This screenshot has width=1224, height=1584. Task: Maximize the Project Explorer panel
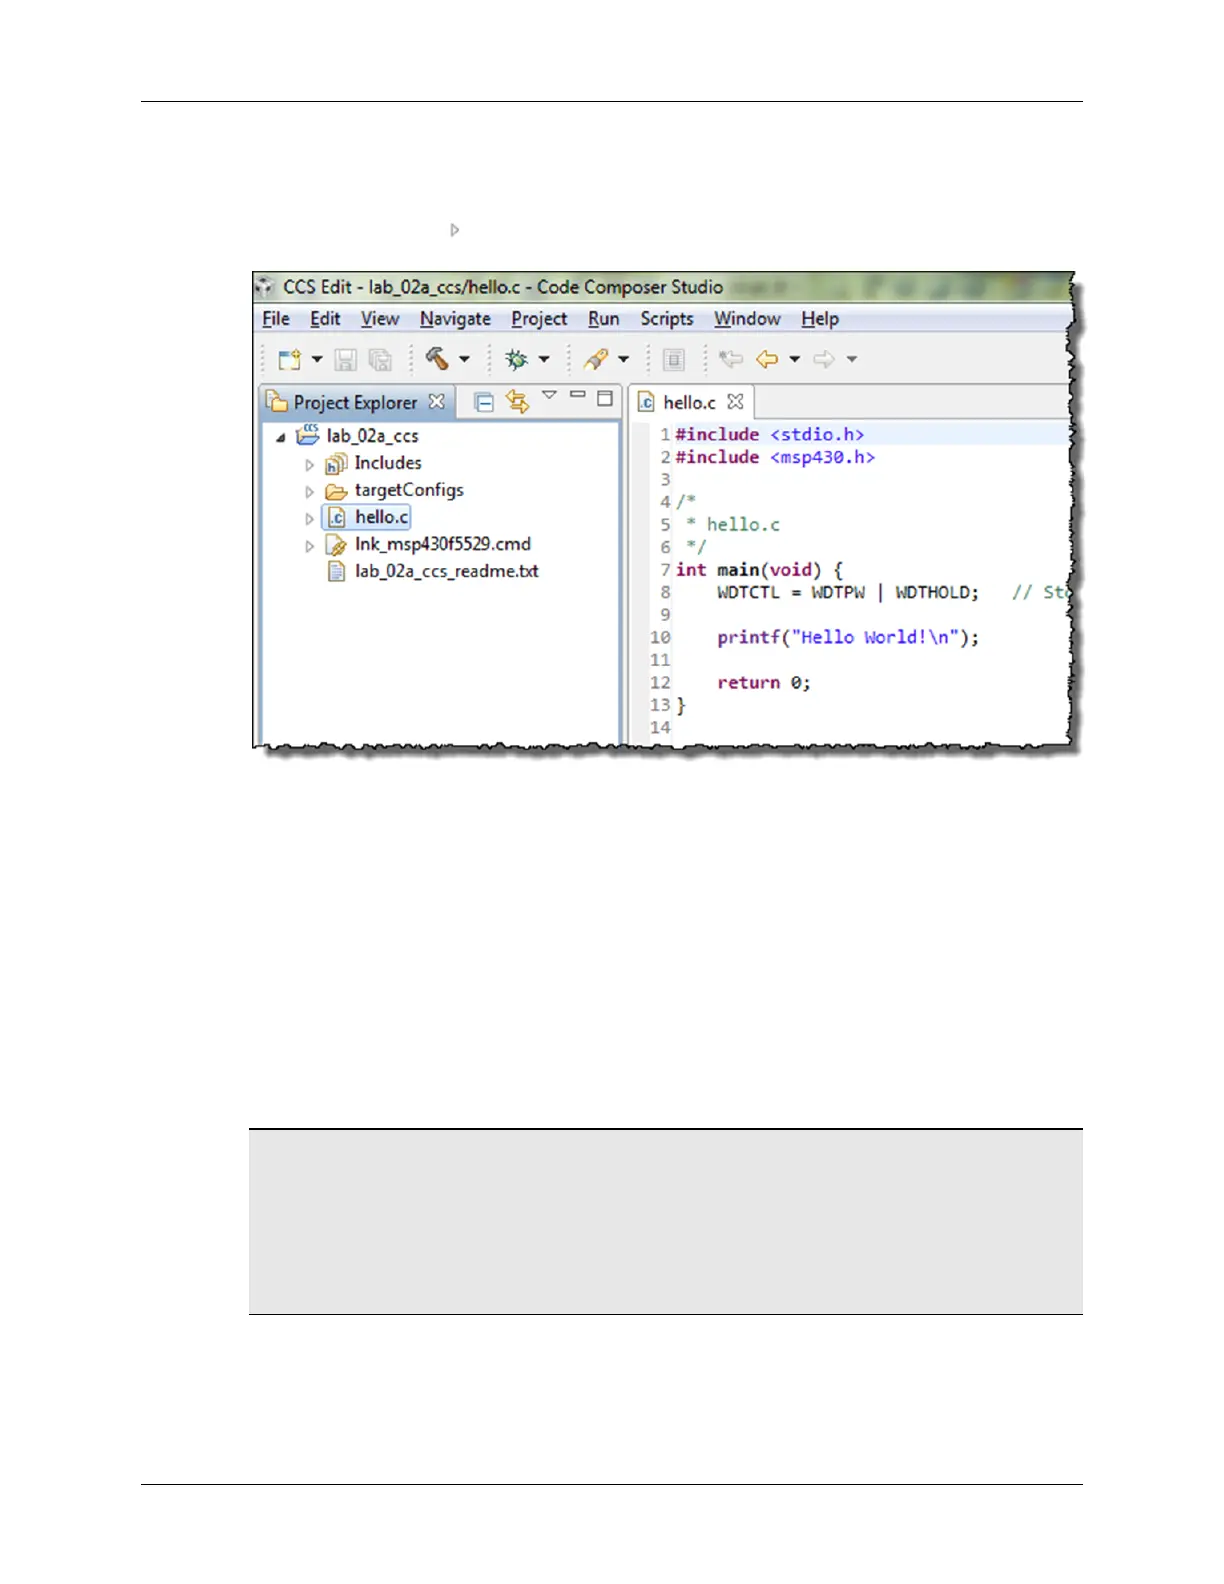605,398
